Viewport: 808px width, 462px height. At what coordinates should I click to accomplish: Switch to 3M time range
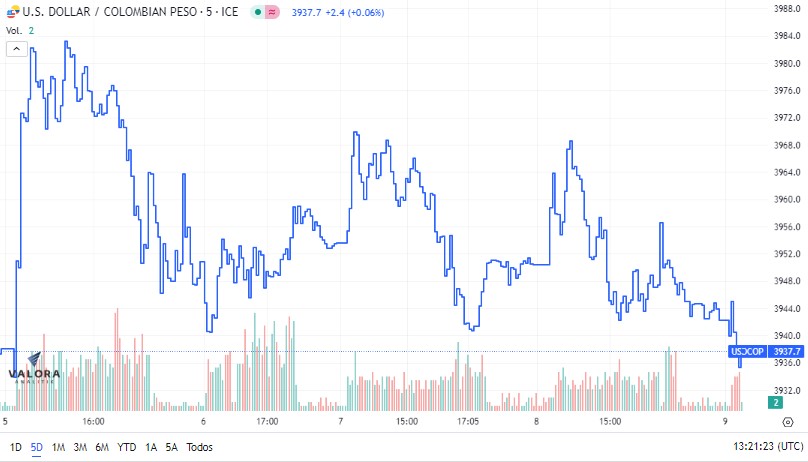[x=80, y=447]
